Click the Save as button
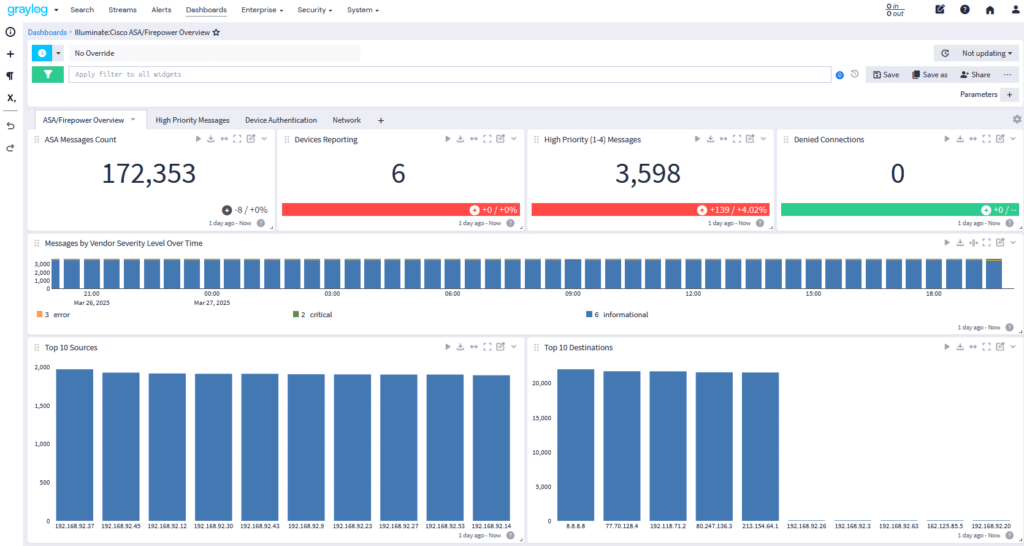The height and width of the screenshot is (546, 1024). point(929,74)
